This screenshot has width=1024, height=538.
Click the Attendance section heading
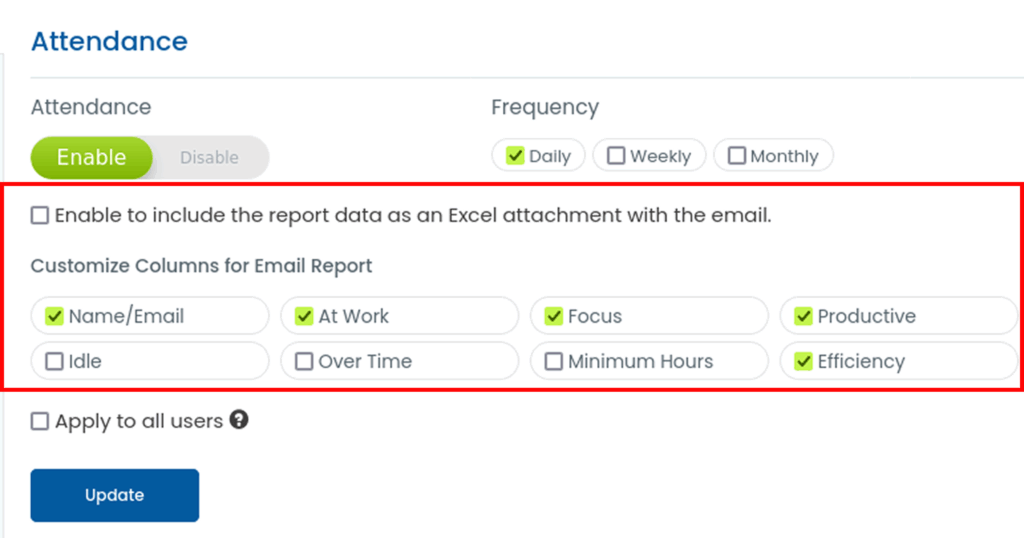(x=109, y=42)
